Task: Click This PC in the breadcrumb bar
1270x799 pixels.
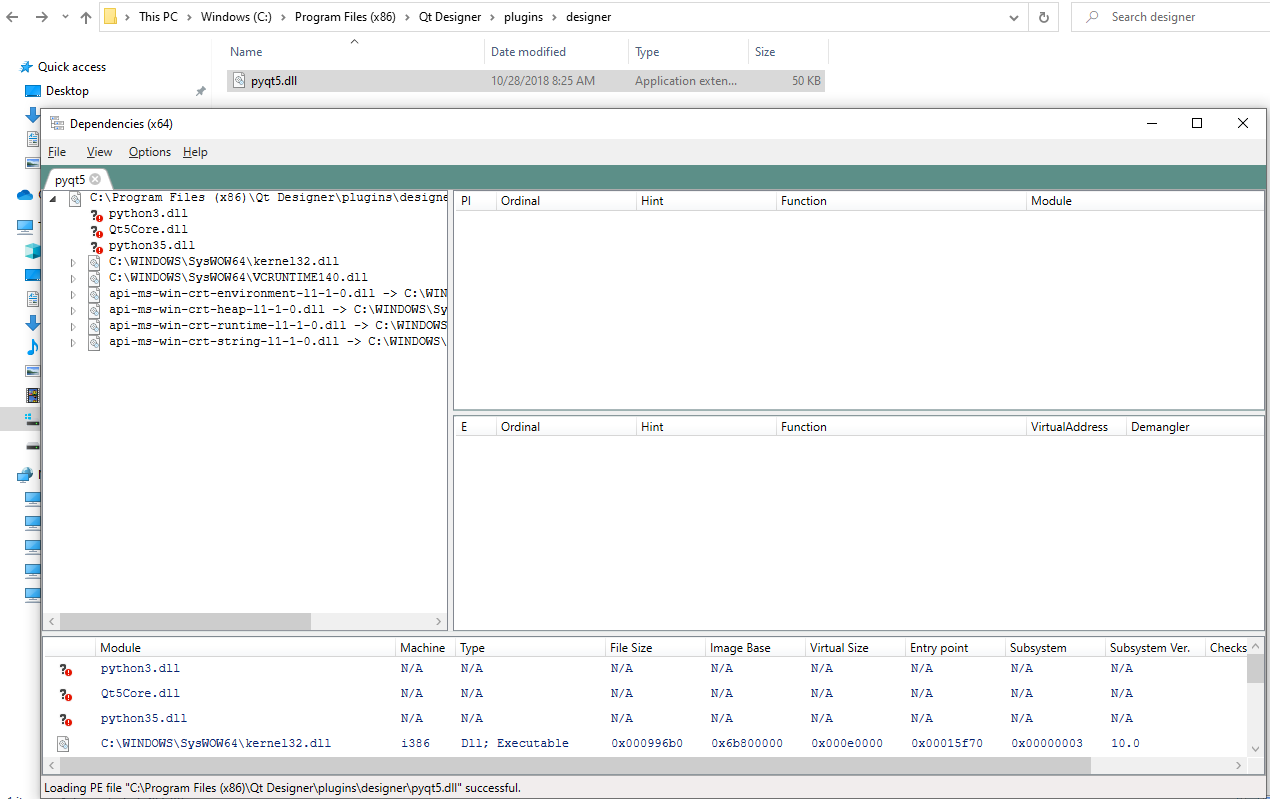Action: [157, 17]
